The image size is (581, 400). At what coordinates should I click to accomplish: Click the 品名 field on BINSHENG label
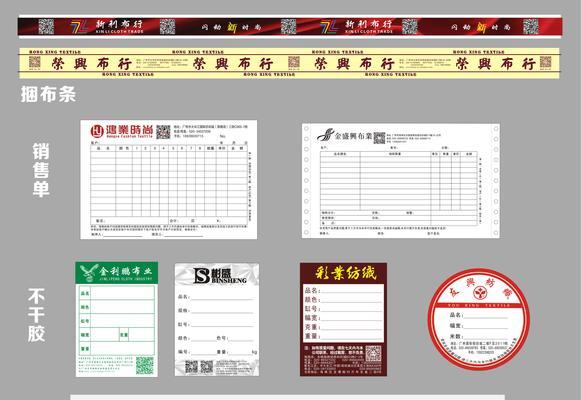coord(216,297)
